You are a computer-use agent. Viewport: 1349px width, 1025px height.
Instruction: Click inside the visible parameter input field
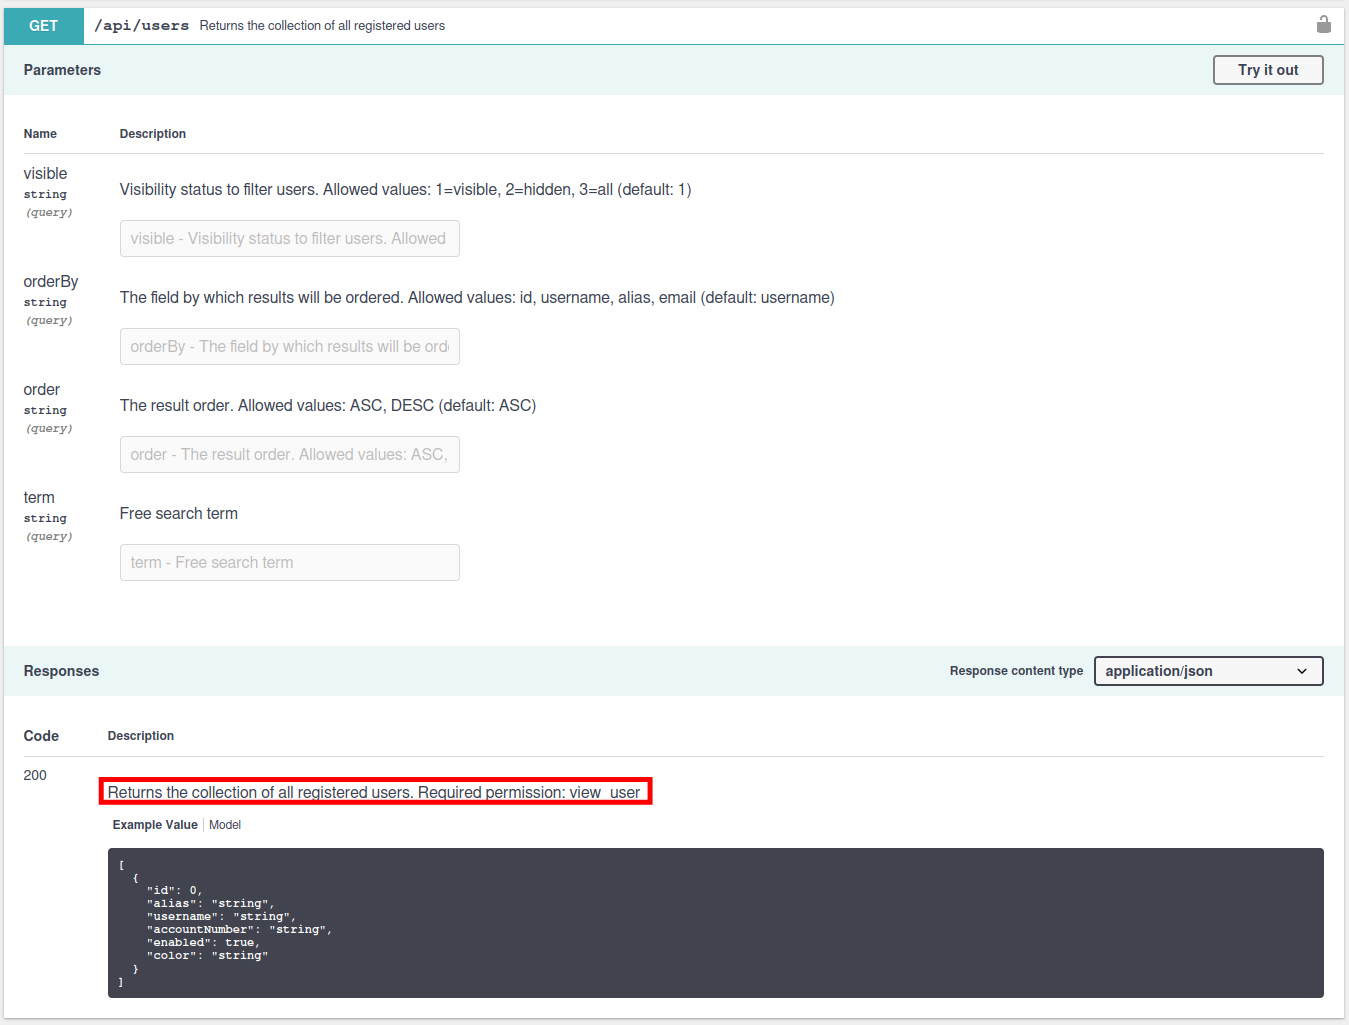pos(289,238)
